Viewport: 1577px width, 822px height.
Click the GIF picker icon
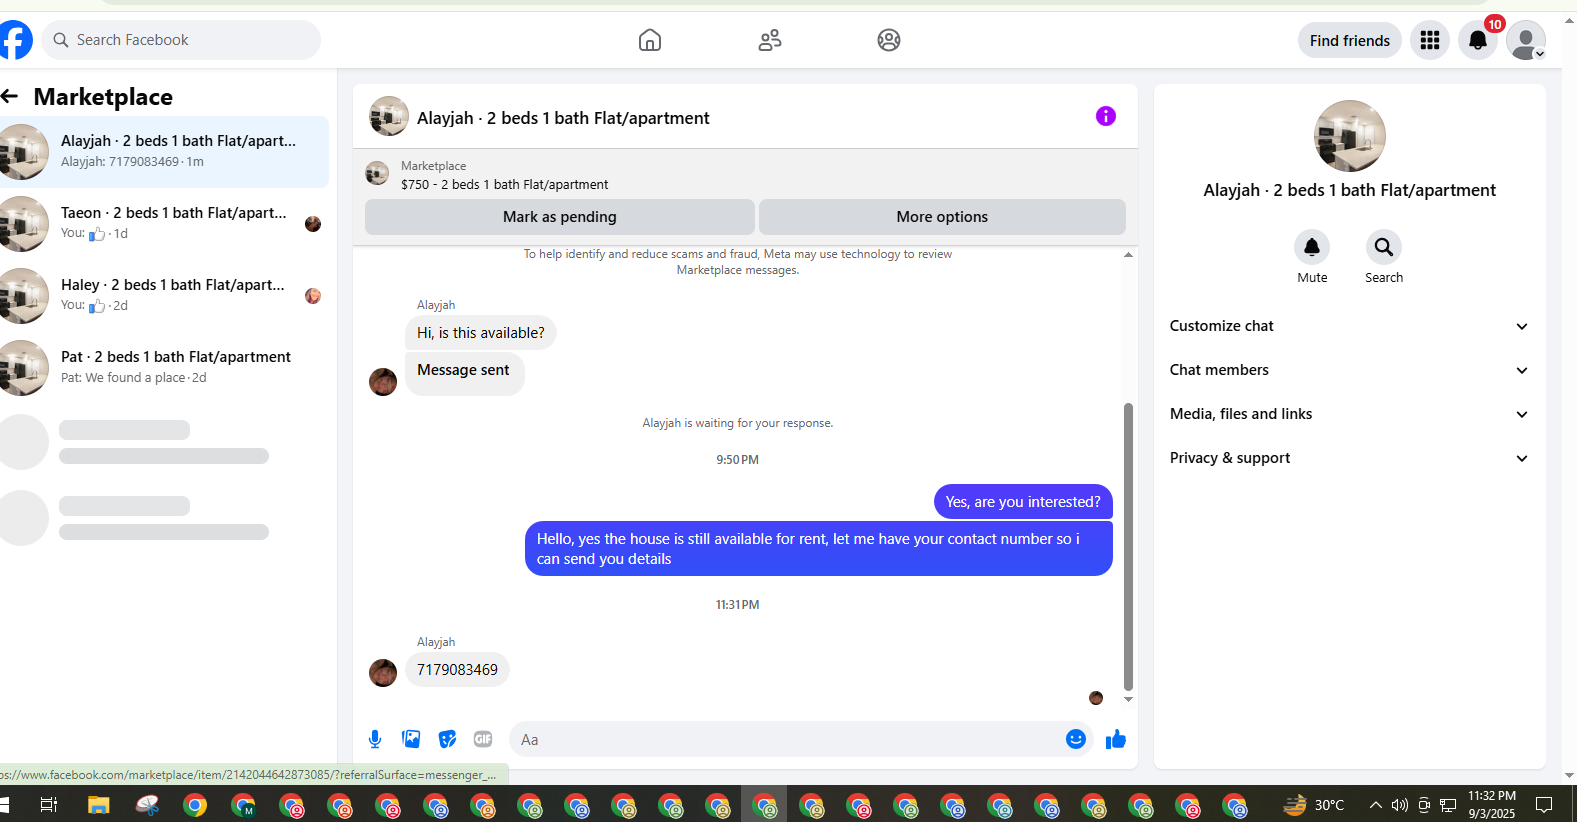tap(483, 739)
